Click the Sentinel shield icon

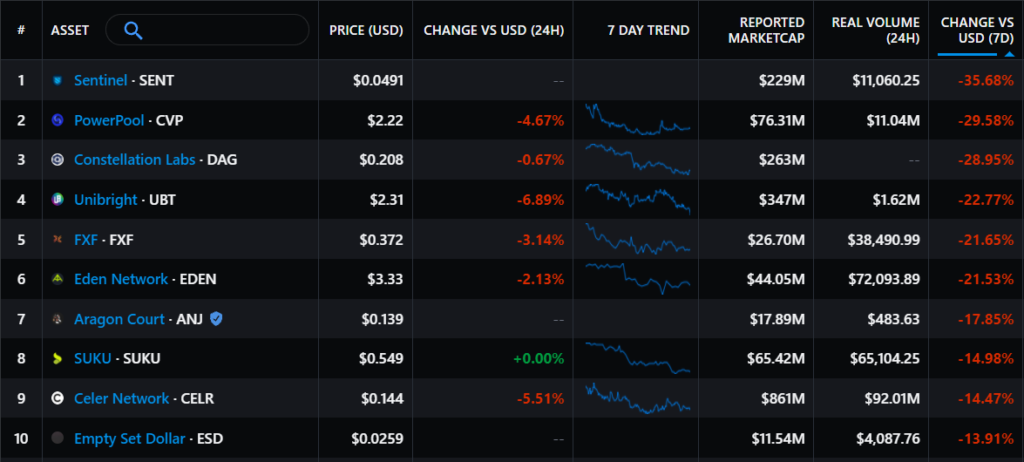58,80
